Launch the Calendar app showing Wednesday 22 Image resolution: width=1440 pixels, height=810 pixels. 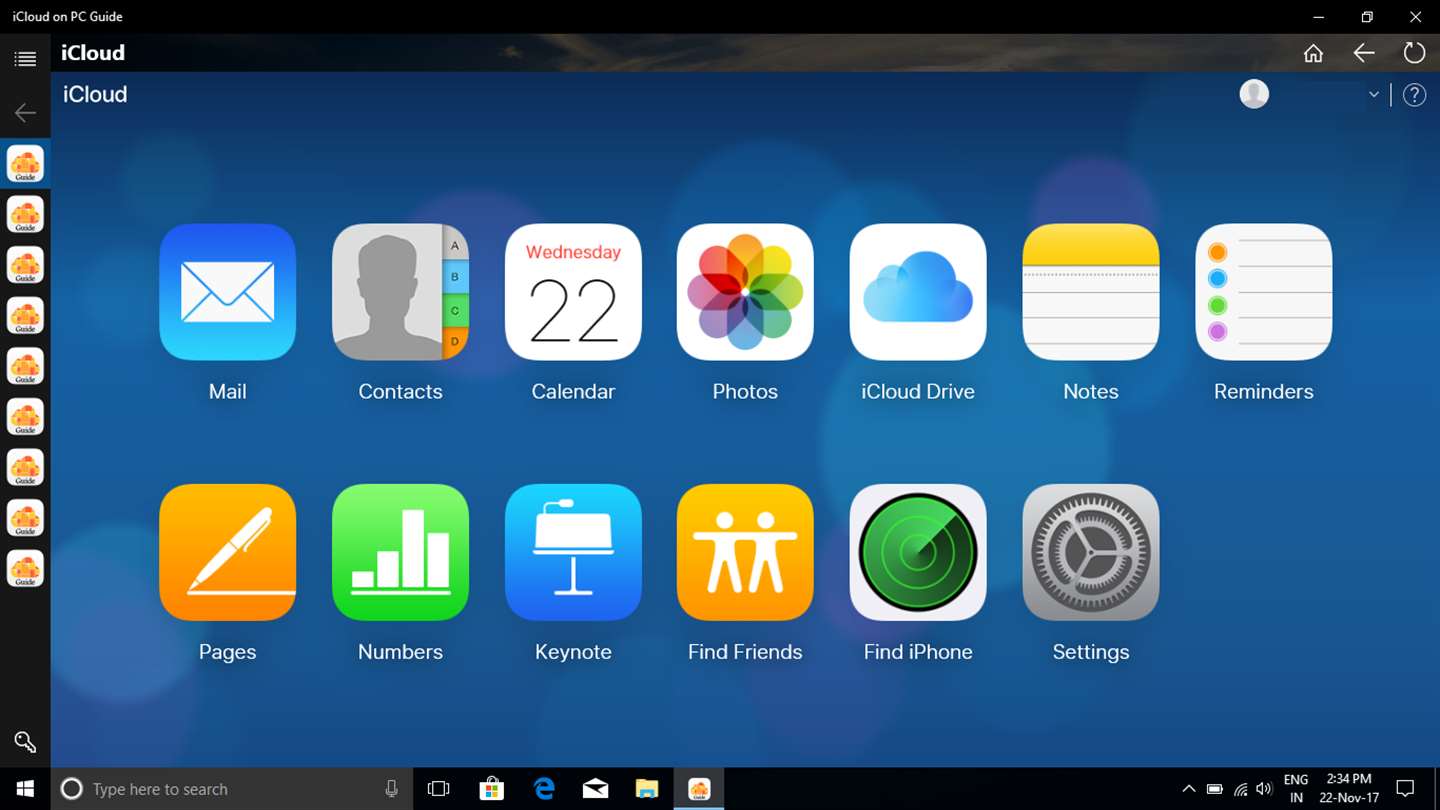[573, 292]
